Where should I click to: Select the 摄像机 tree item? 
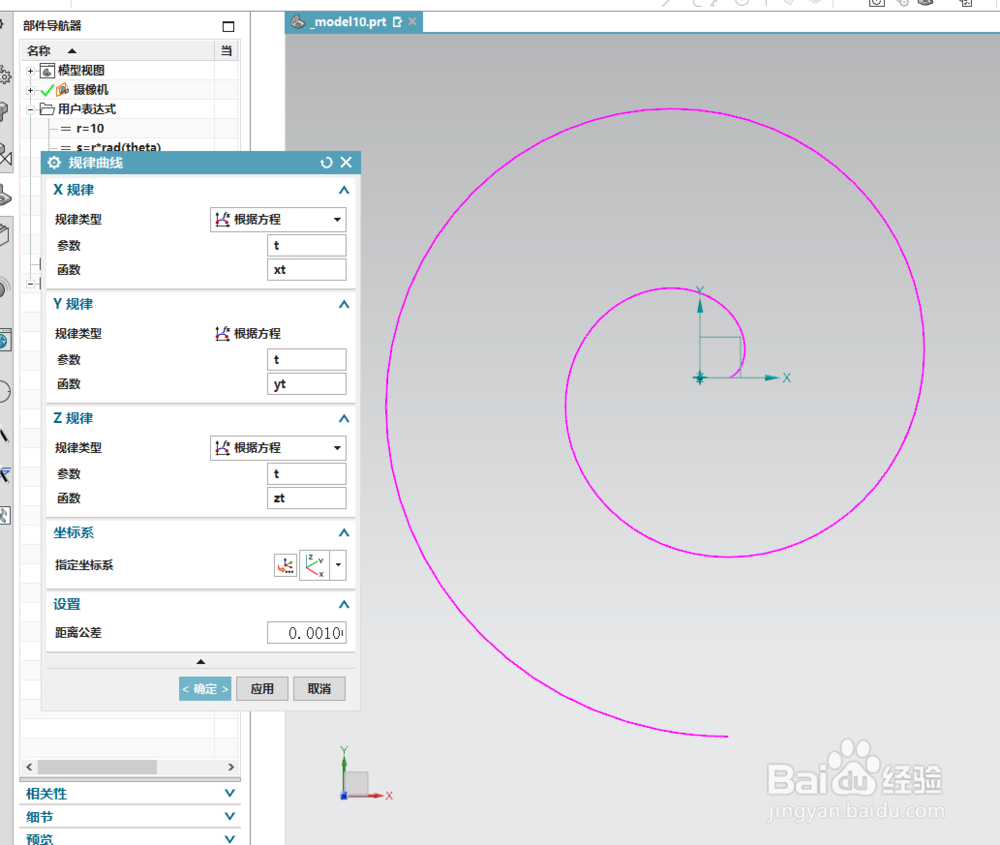coord(91,90)
